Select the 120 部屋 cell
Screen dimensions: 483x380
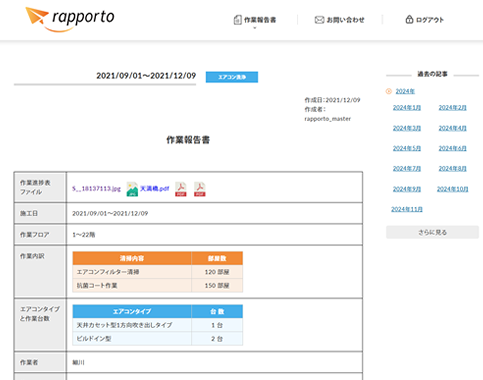coord(217,272)
